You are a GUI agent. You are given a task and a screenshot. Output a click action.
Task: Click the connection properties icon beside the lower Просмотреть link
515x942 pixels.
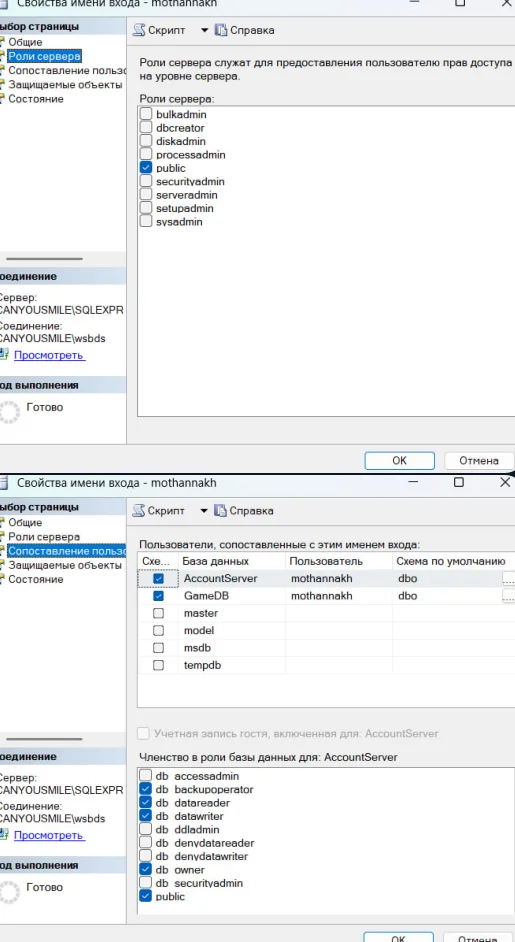pyautogui.click(x=4, y=835)
